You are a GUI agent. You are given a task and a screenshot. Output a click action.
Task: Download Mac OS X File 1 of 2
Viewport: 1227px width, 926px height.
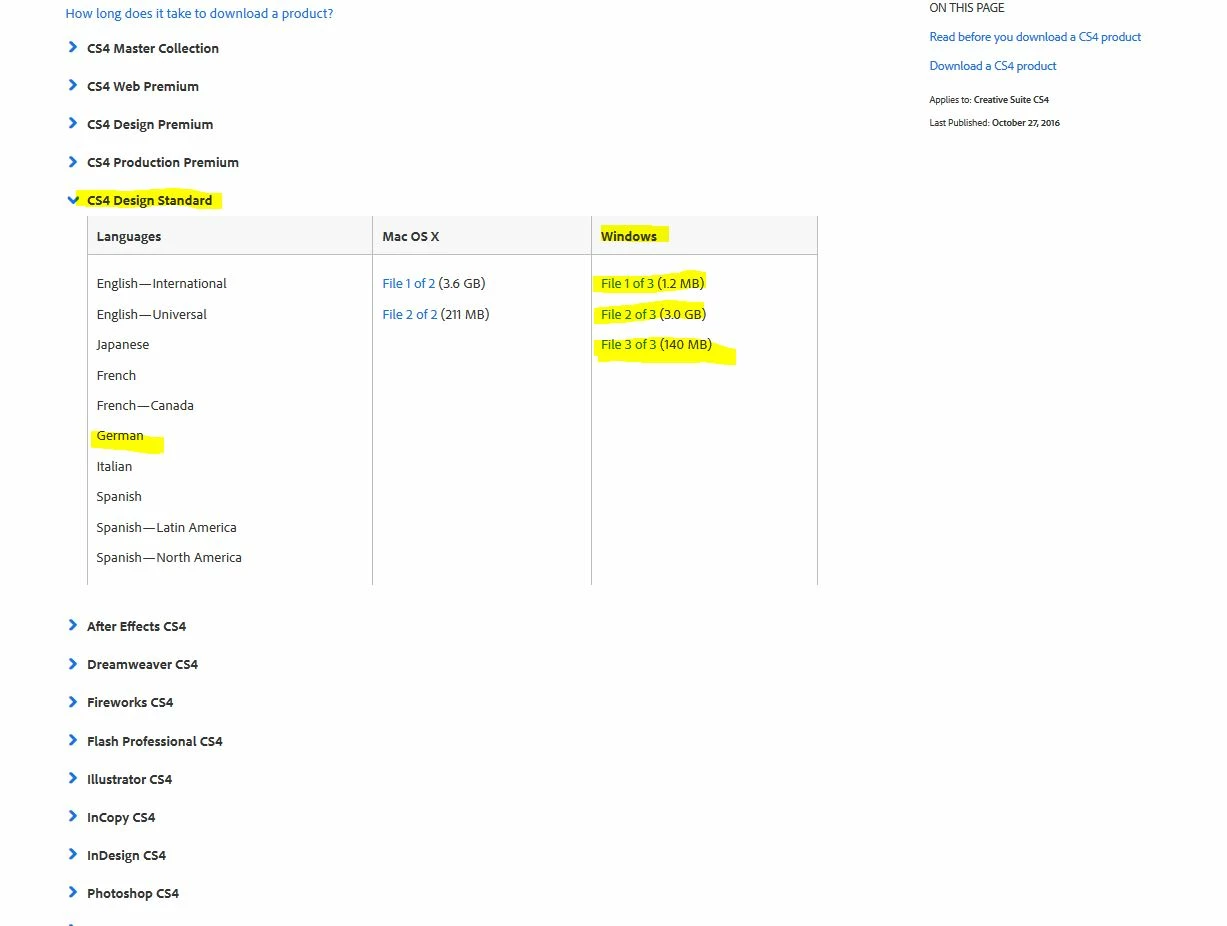pyautogui.click(x=409, y=284)
